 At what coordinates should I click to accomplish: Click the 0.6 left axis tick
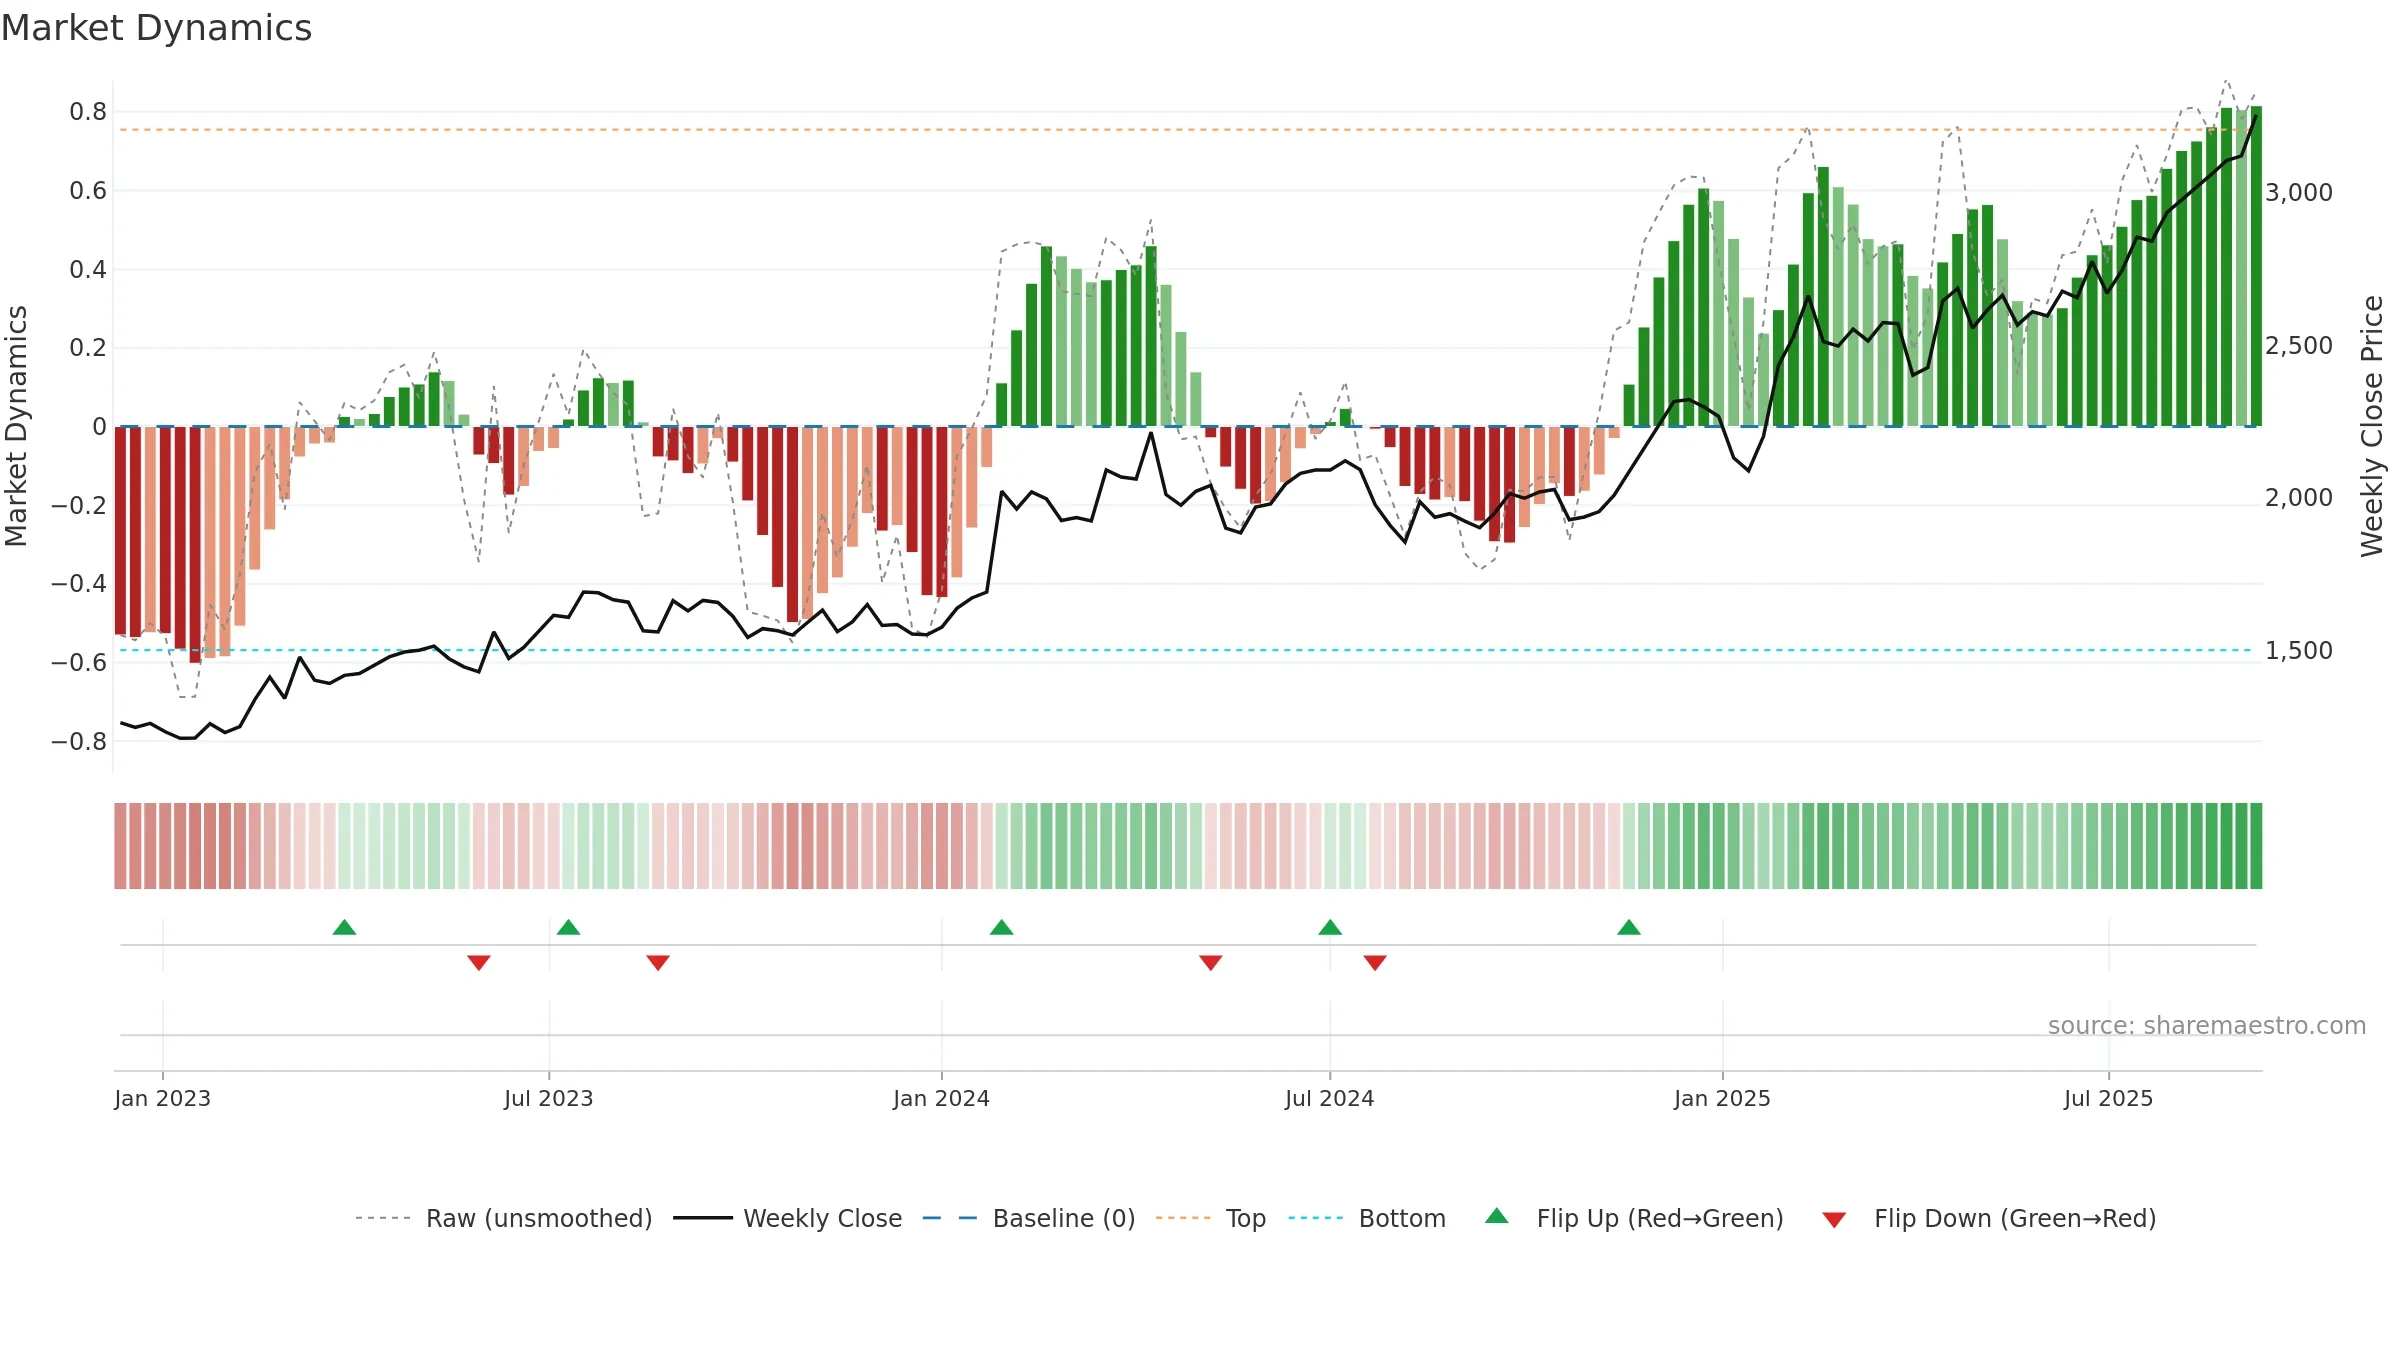pos(88,190)
